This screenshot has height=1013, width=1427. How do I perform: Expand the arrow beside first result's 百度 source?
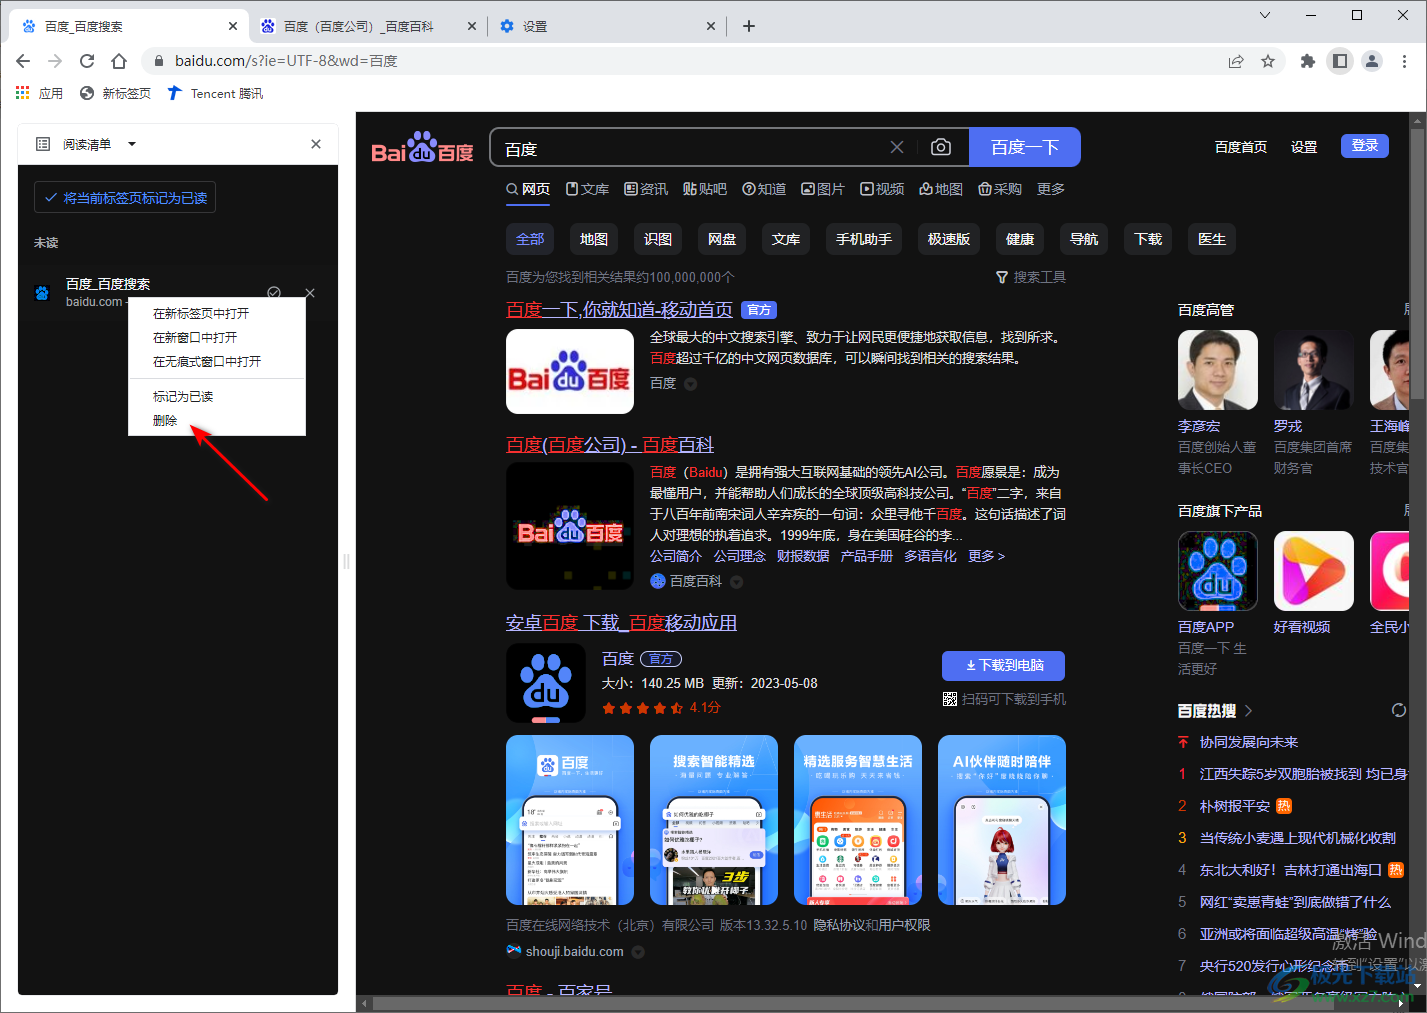[x=690, y=384]
